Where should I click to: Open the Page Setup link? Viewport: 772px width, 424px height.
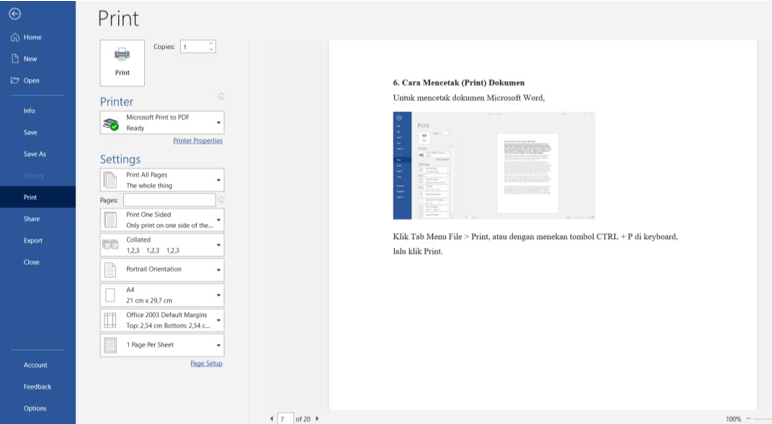click(x=206, y=363)
